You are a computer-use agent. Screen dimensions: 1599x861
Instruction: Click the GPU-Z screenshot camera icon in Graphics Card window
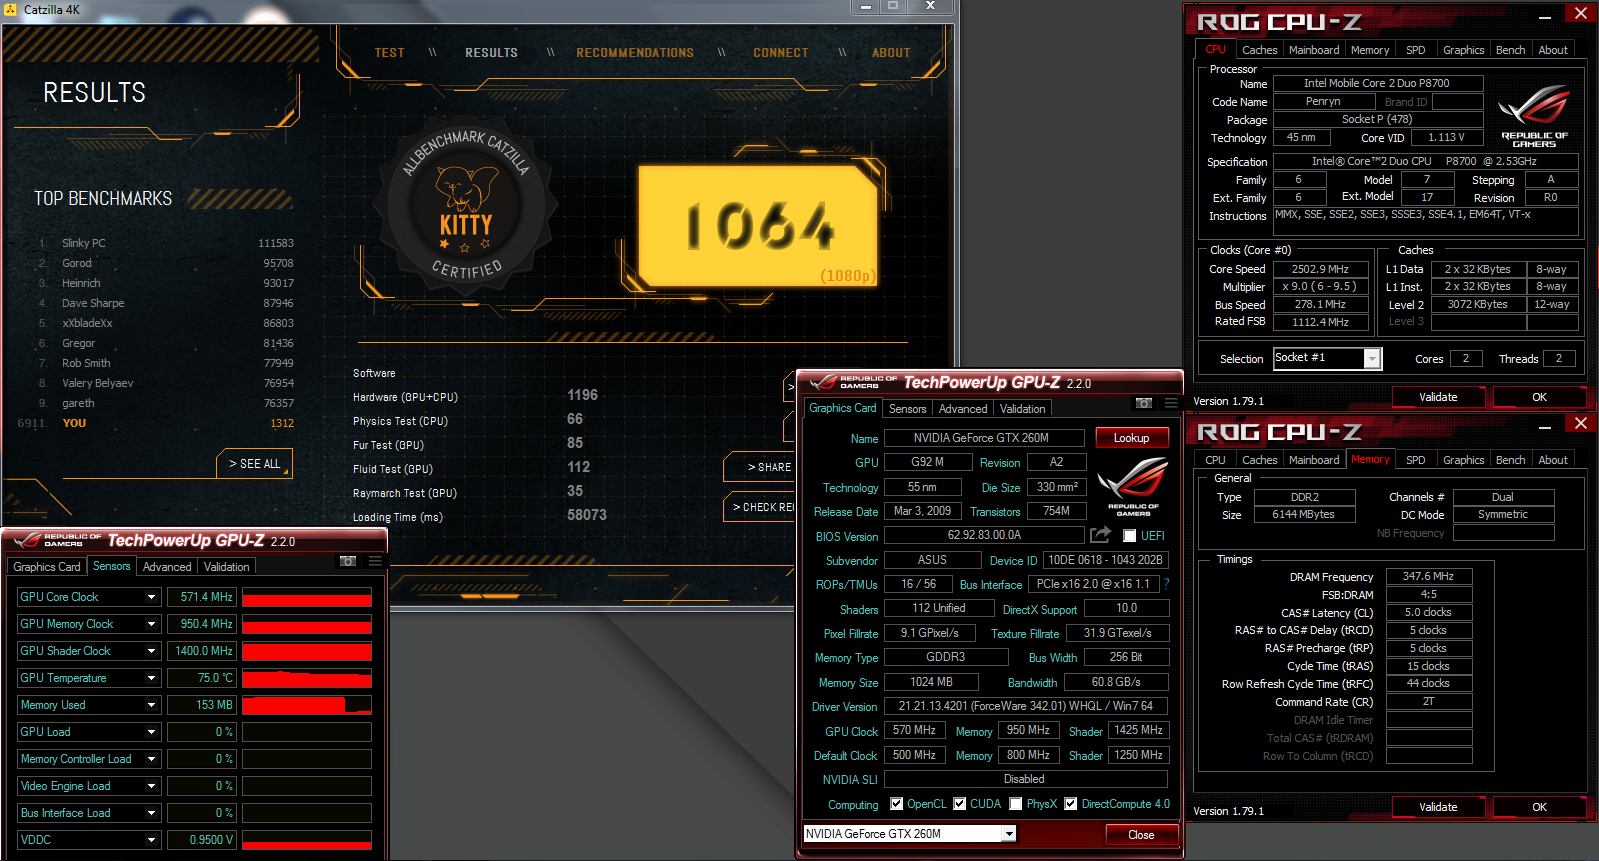coord(1144,403)
